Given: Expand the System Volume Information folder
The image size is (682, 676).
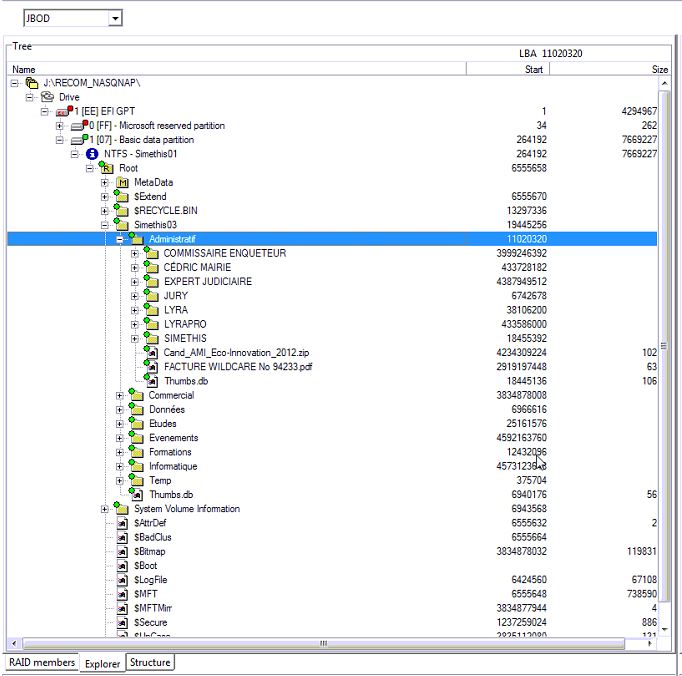Looking at the screenshot, I should (104, 509).
